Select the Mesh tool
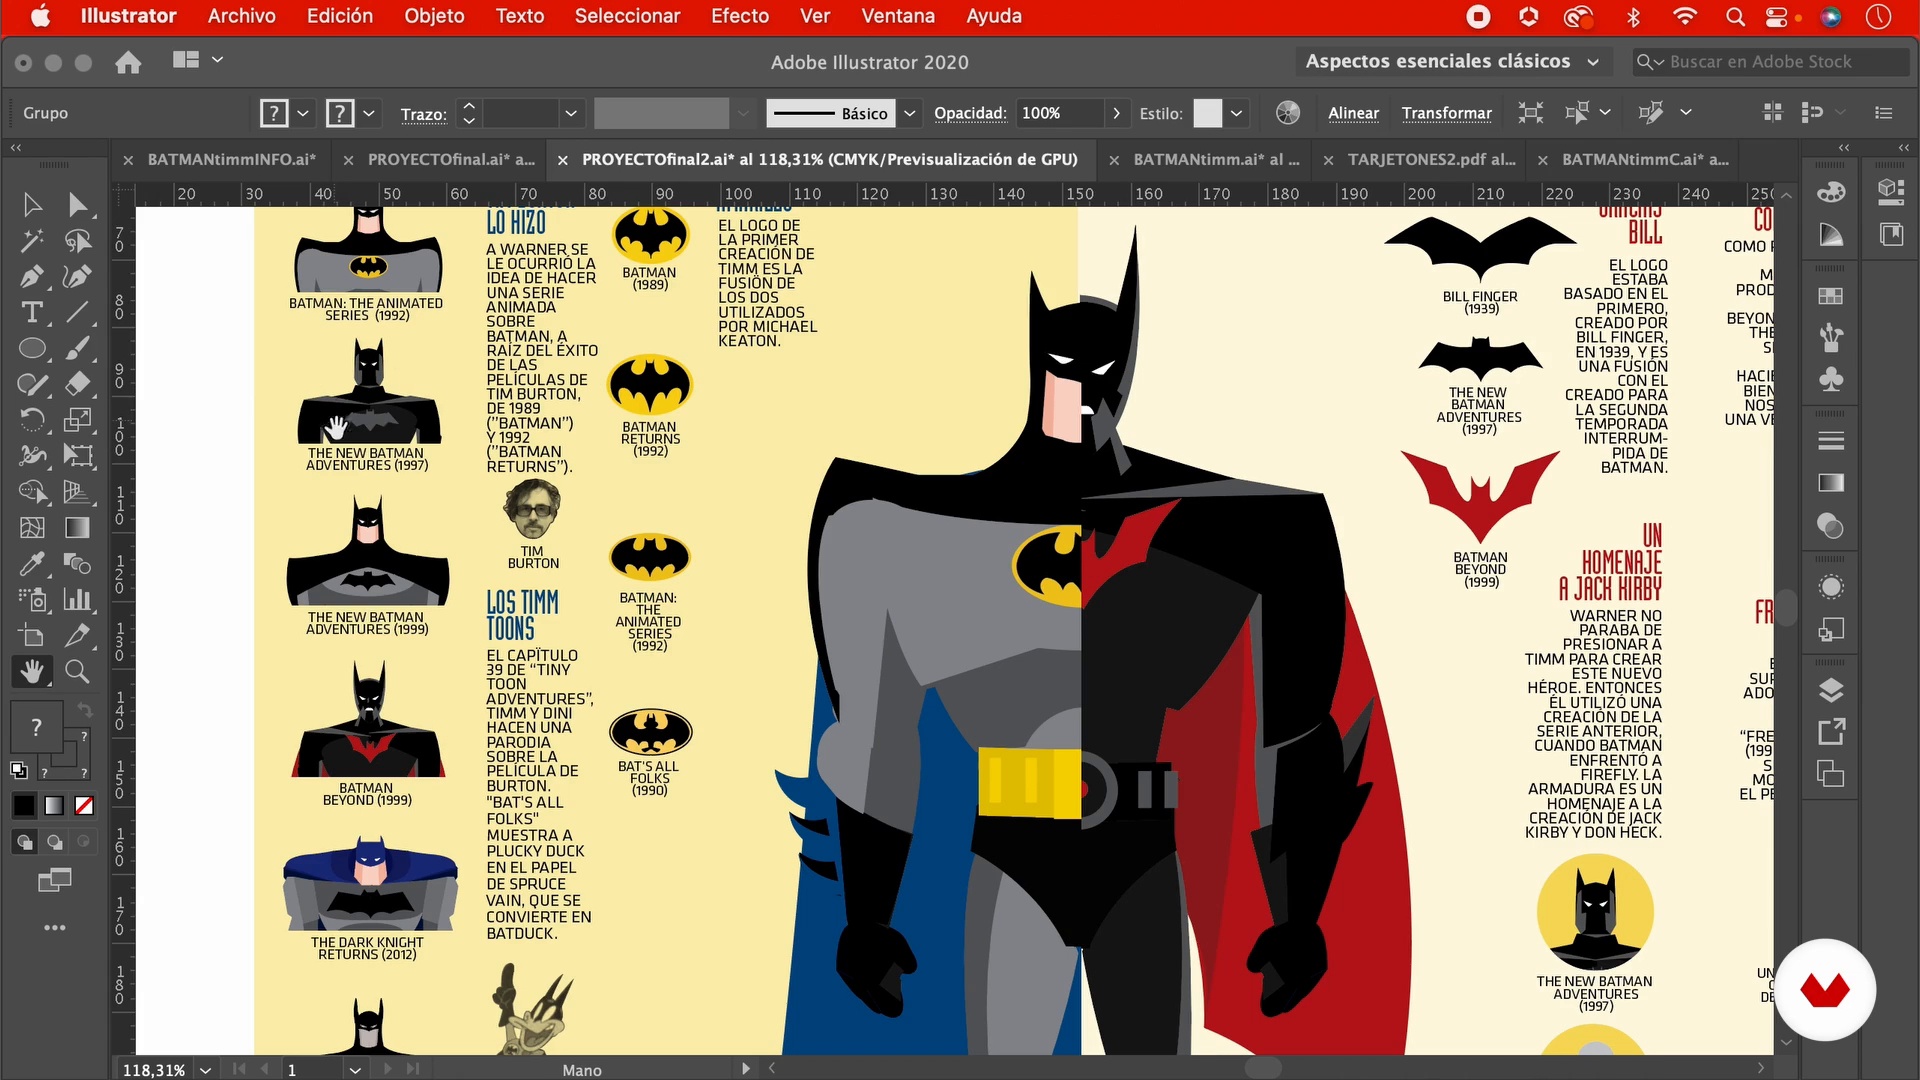The height and width of the screenshot is (1080, 1920). [32, 528]
